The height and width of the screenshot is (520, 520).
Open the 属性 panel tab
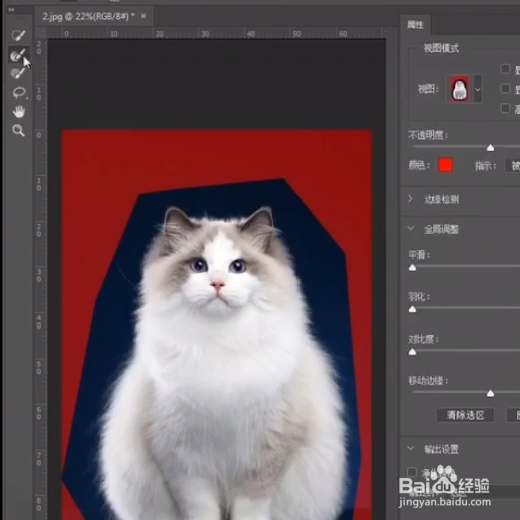[x=415, y=25]
